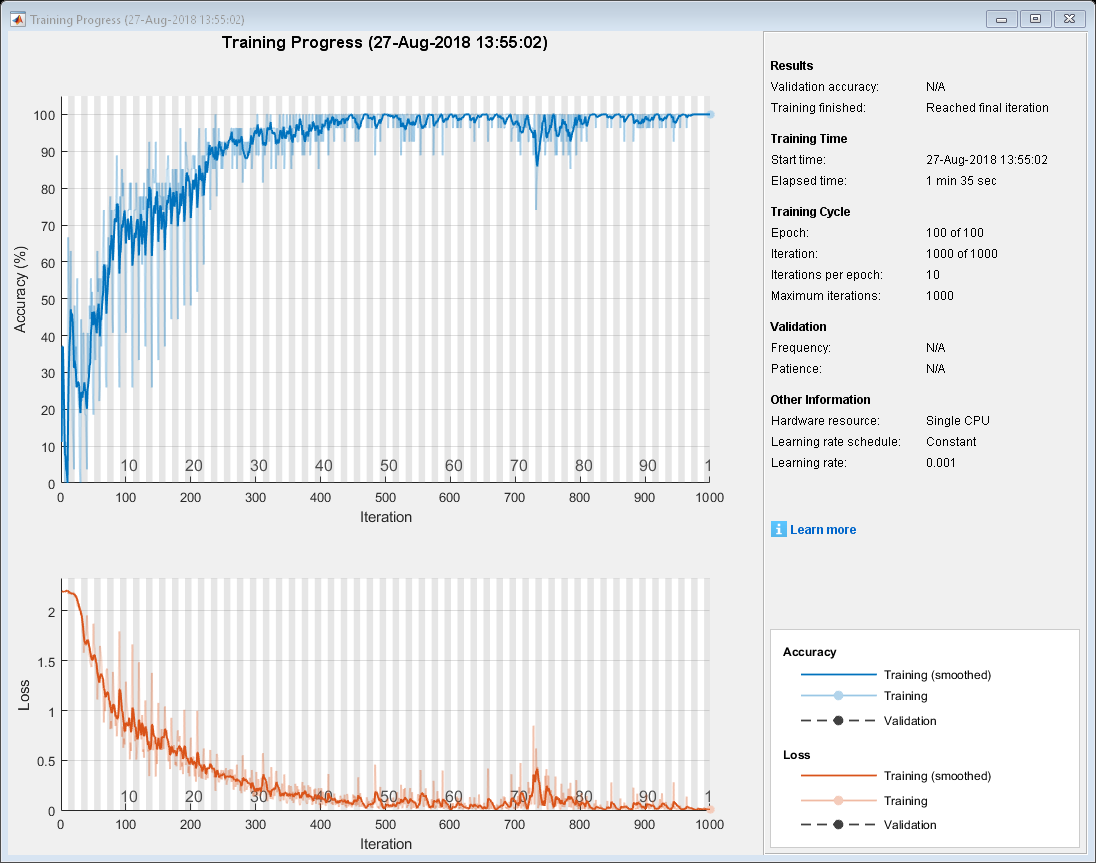
Task: Click the light blue accuracy Training legend marker
Action: click(838, 695)
